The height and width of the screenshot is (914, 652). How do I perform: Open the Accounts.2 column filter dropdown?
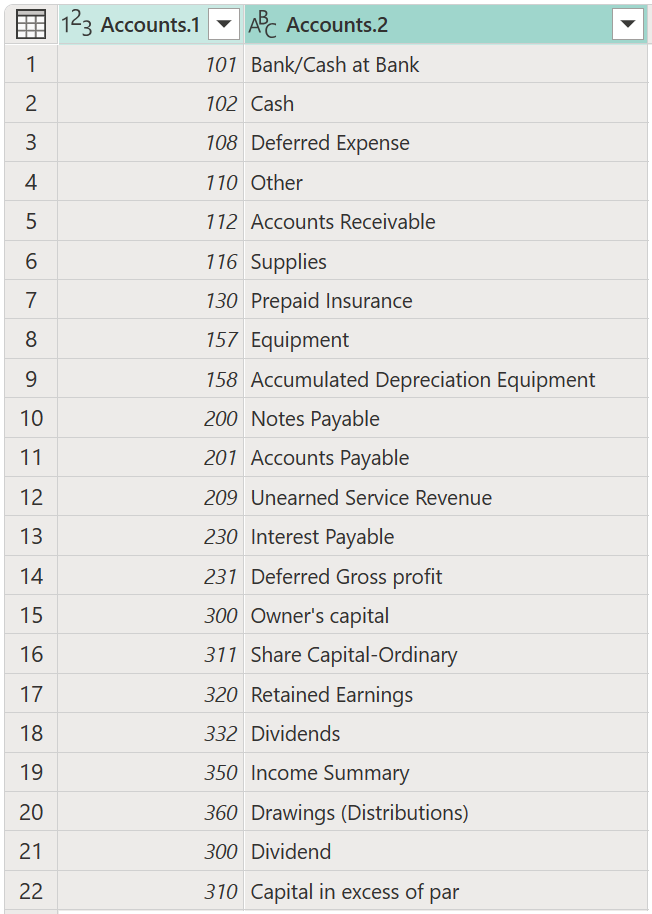point(628,24)
